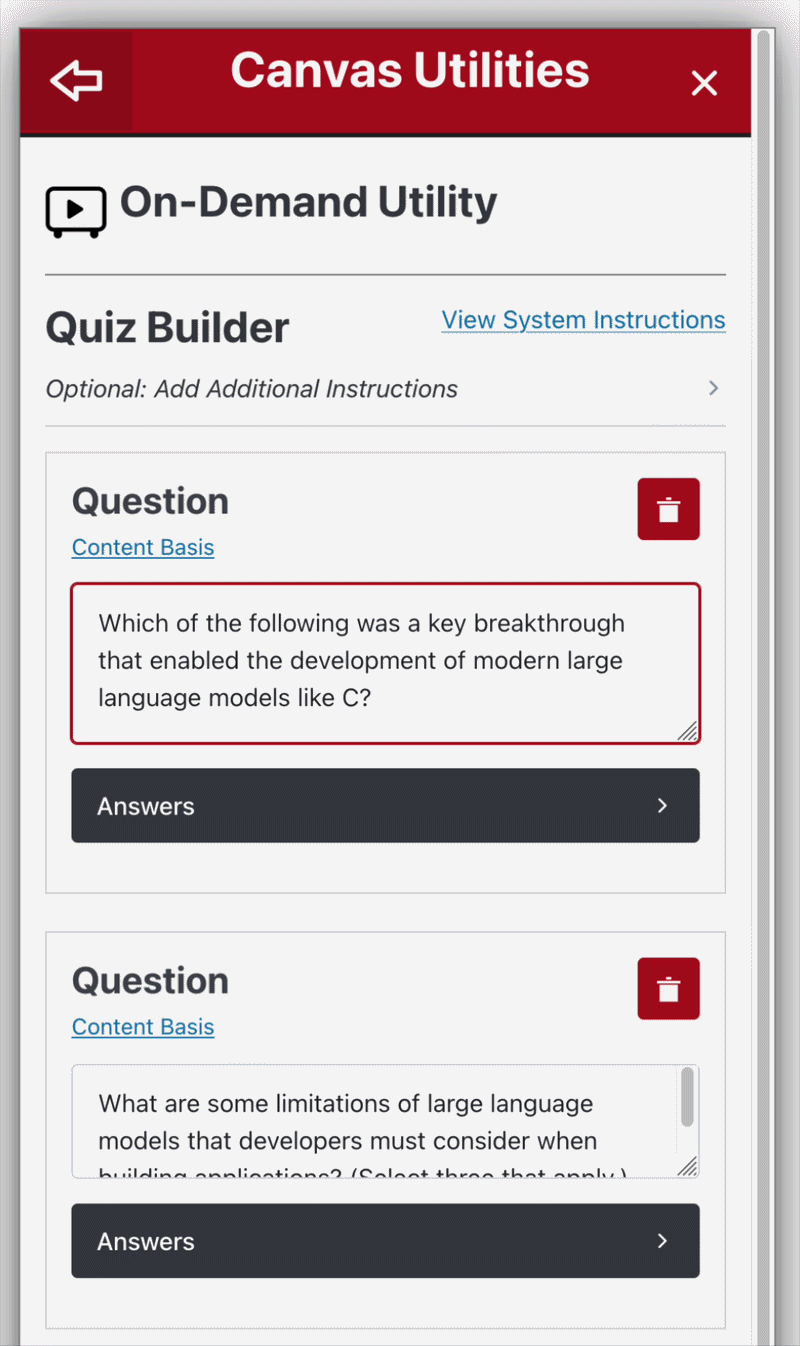
Task: Click scrollbar inside second question textbox
Action: coord(687,1098)
